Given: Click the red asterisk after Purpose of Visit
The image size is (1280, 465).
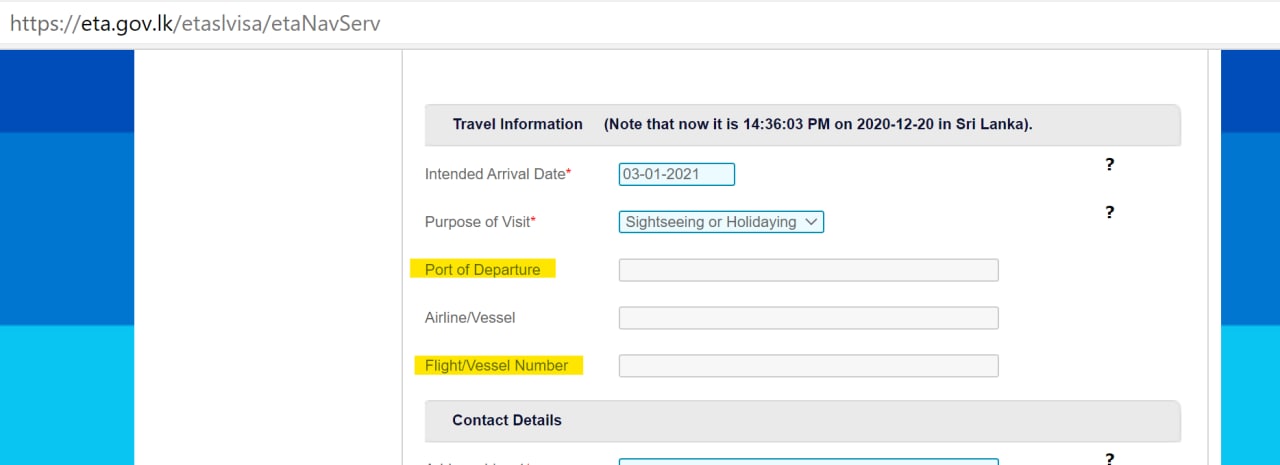Looking at the screenshot, I should point(534,220).
